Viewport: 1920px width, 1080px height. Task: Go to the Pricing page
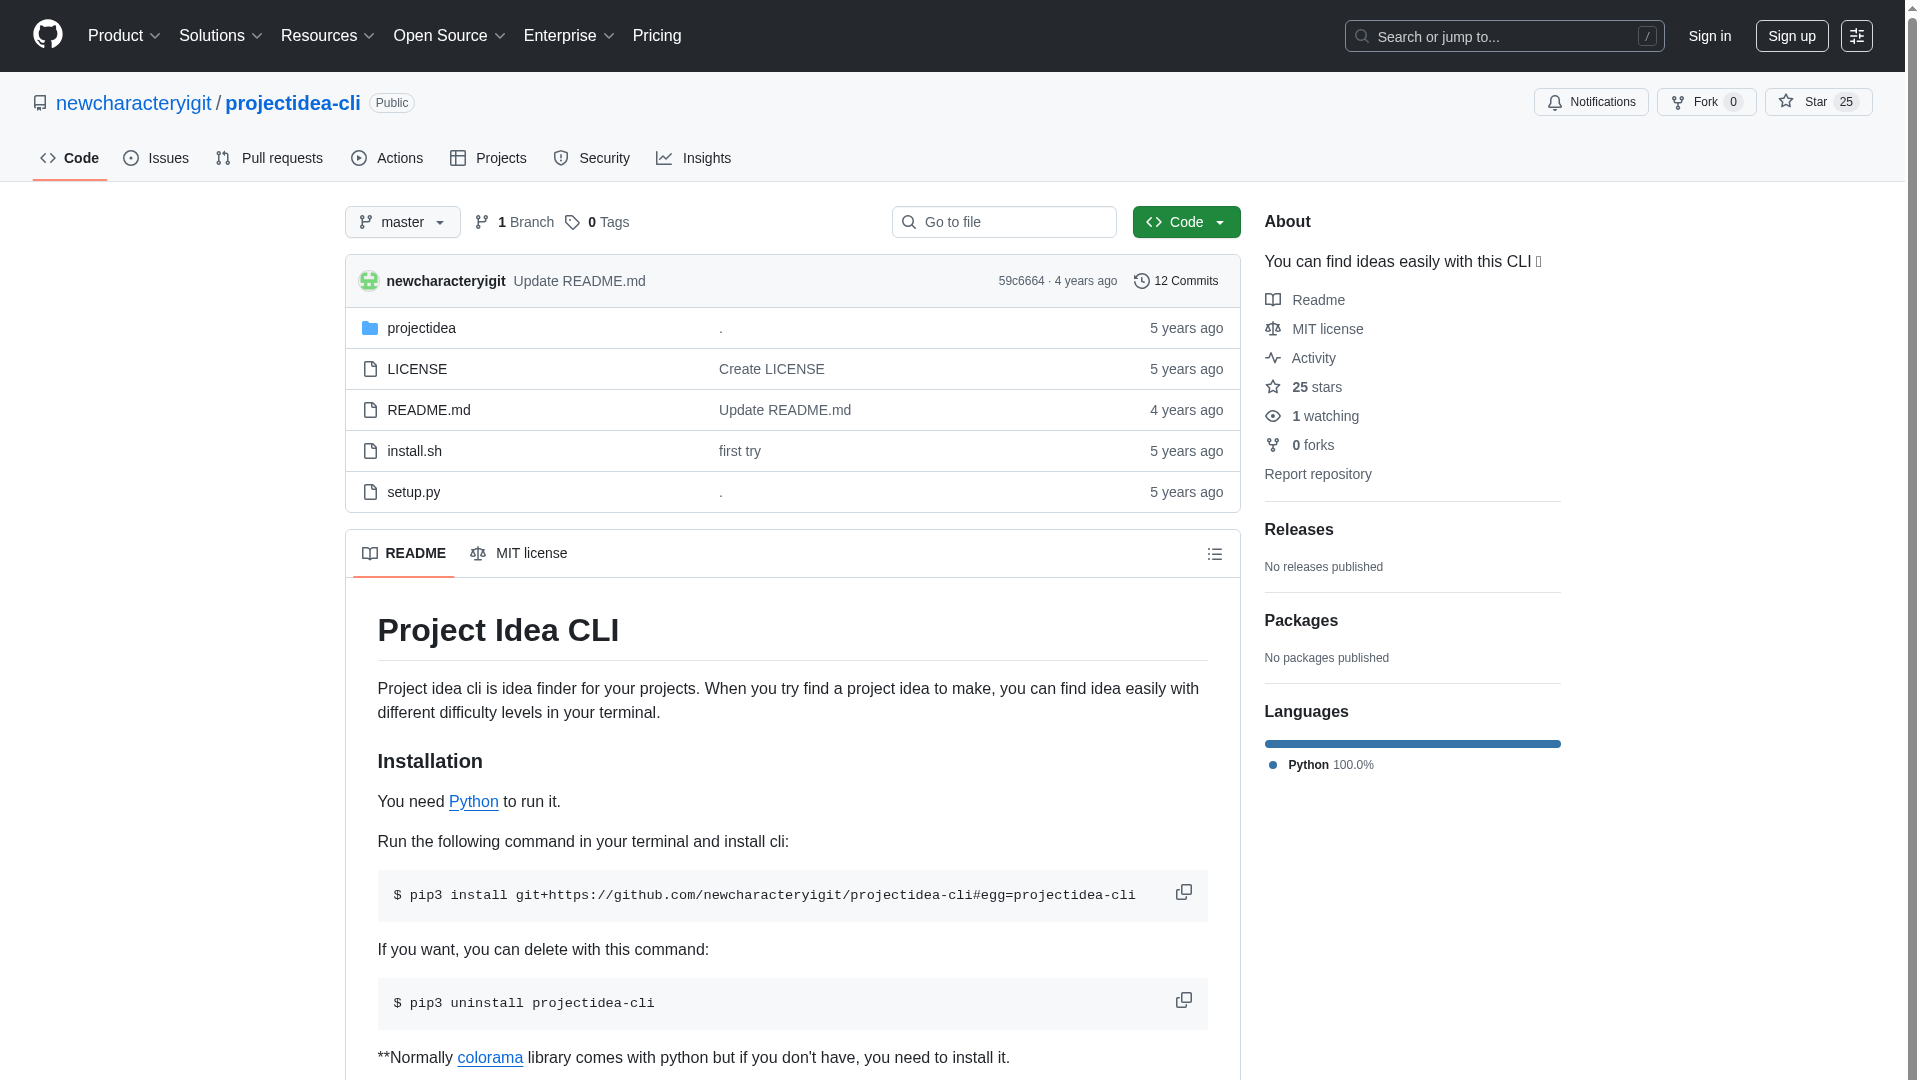pyautogui.click(x=656, y=36)
